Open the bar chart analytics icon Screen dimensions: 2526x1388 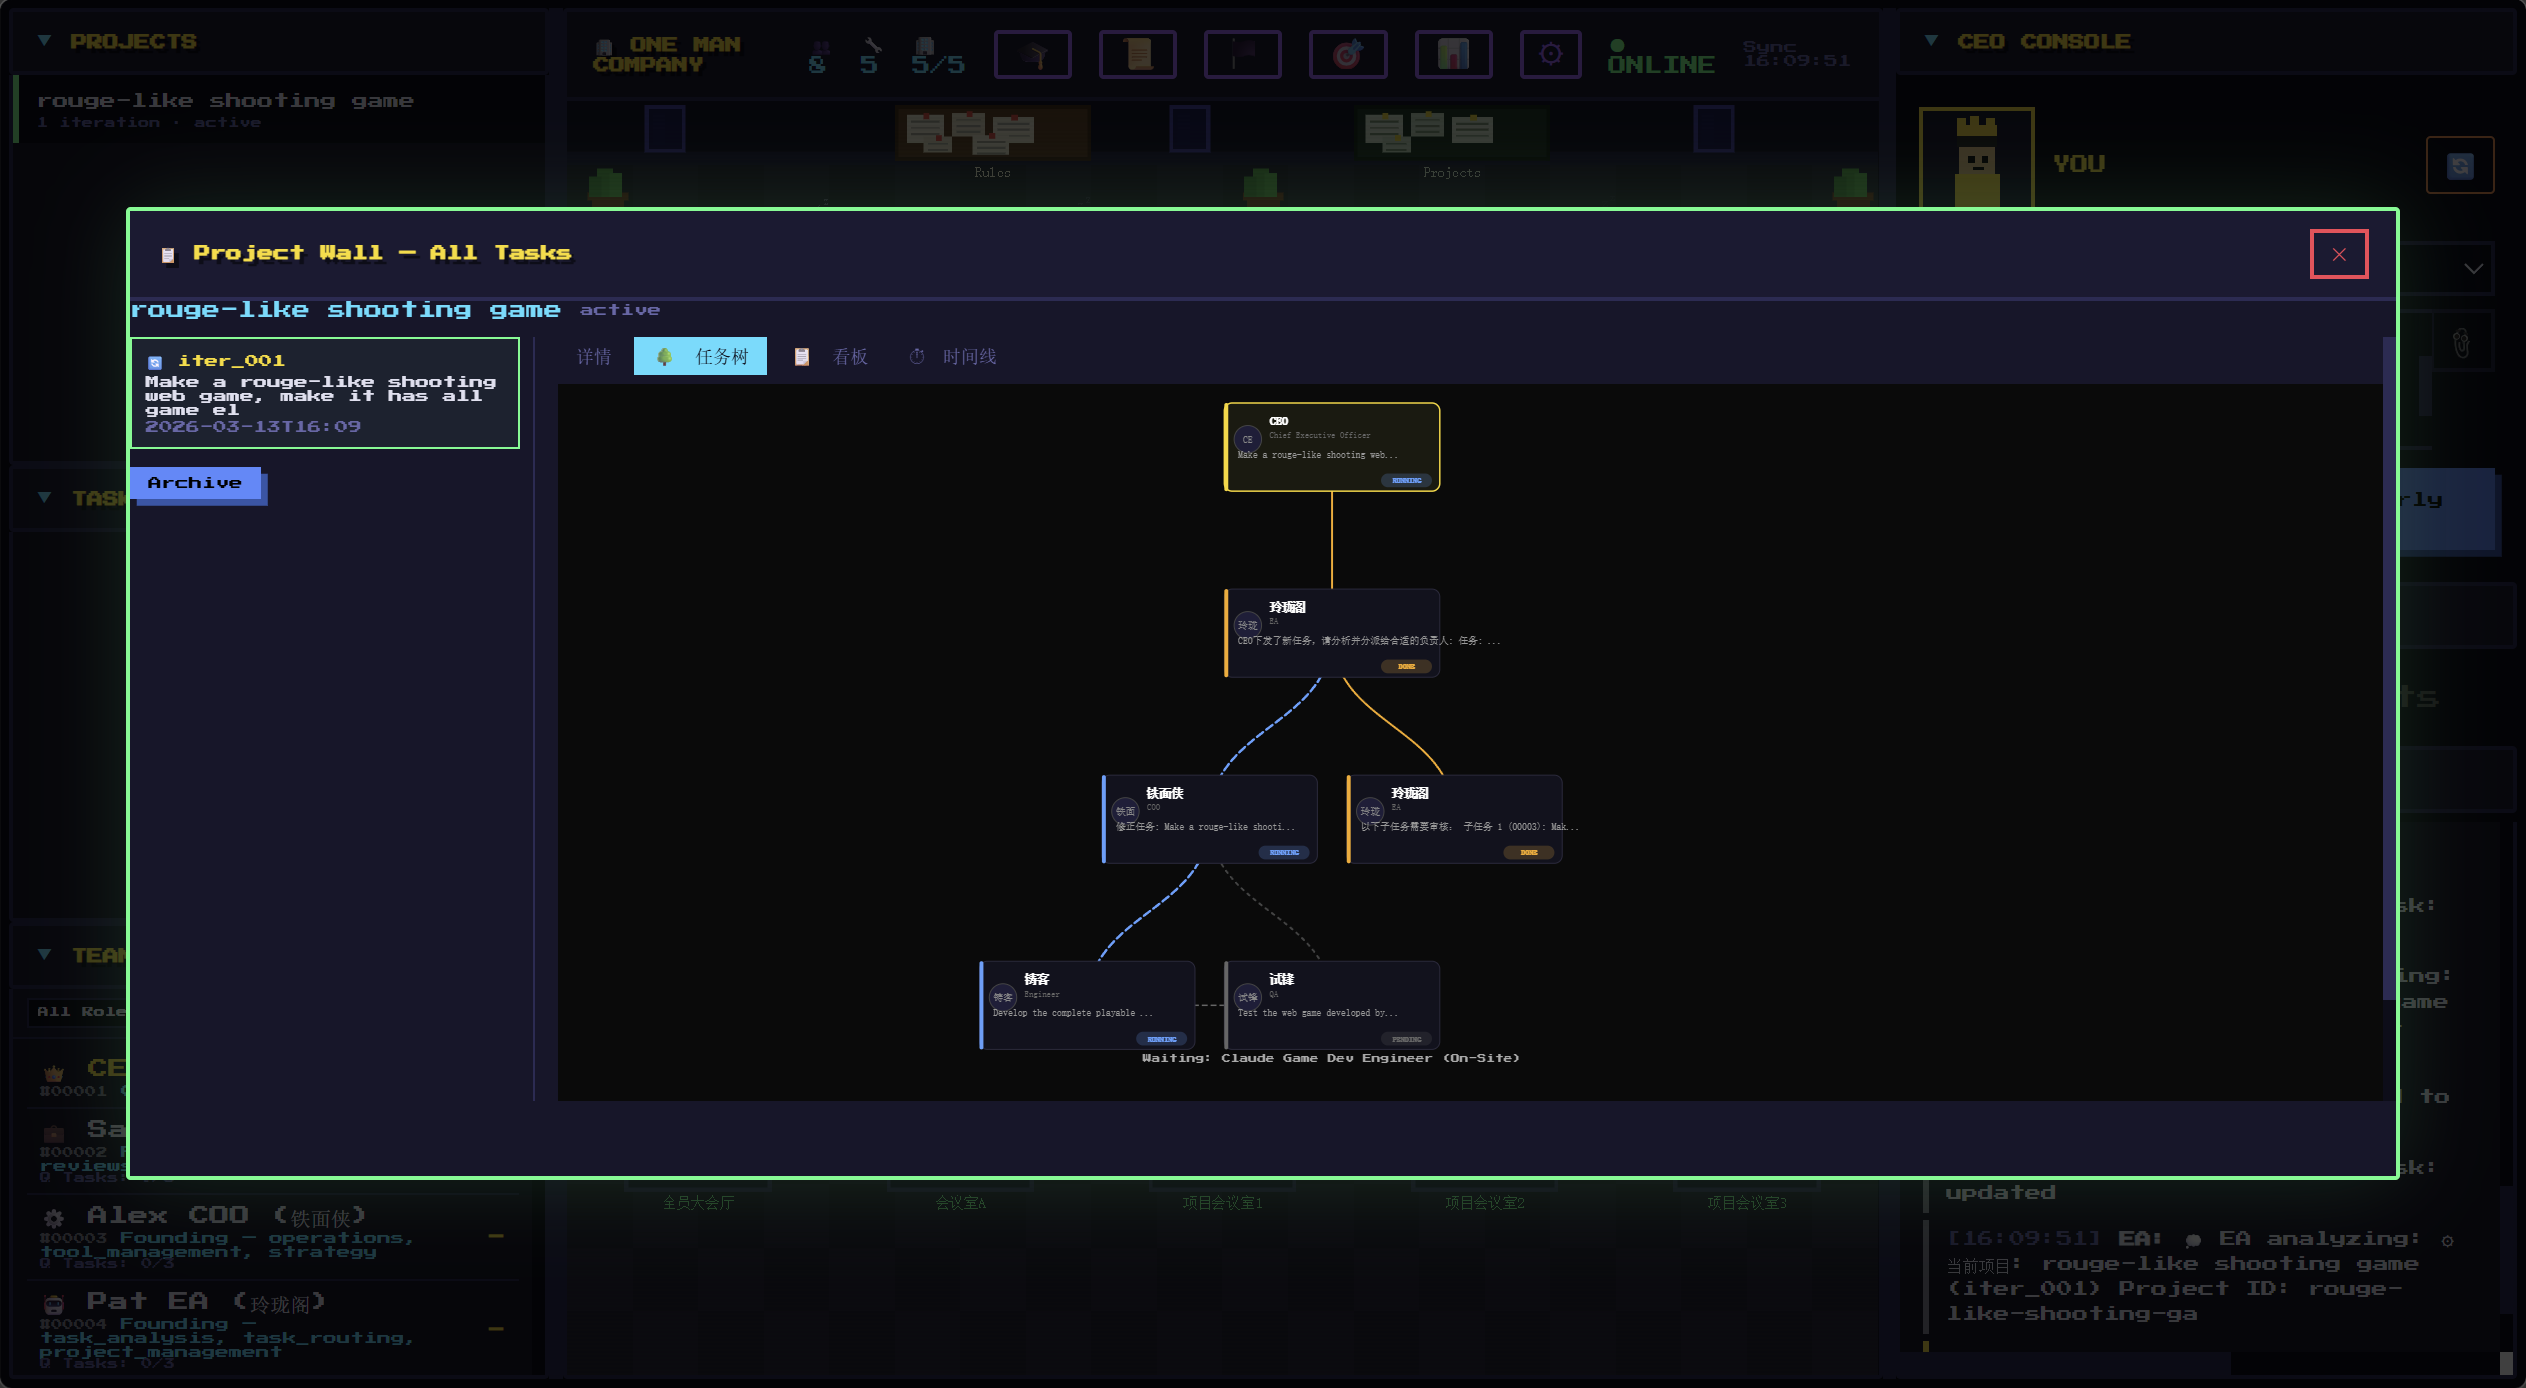click(x=1453, y=54)
